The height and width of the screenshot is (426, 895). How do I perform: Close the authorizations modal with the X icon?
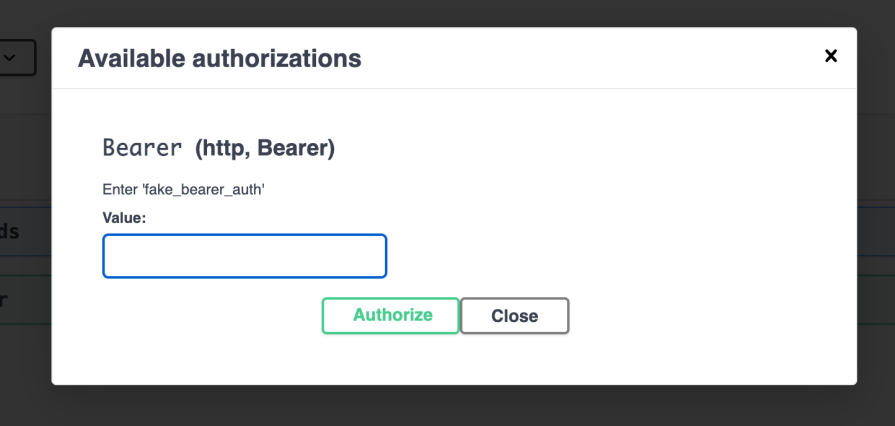tap(830, 56)
